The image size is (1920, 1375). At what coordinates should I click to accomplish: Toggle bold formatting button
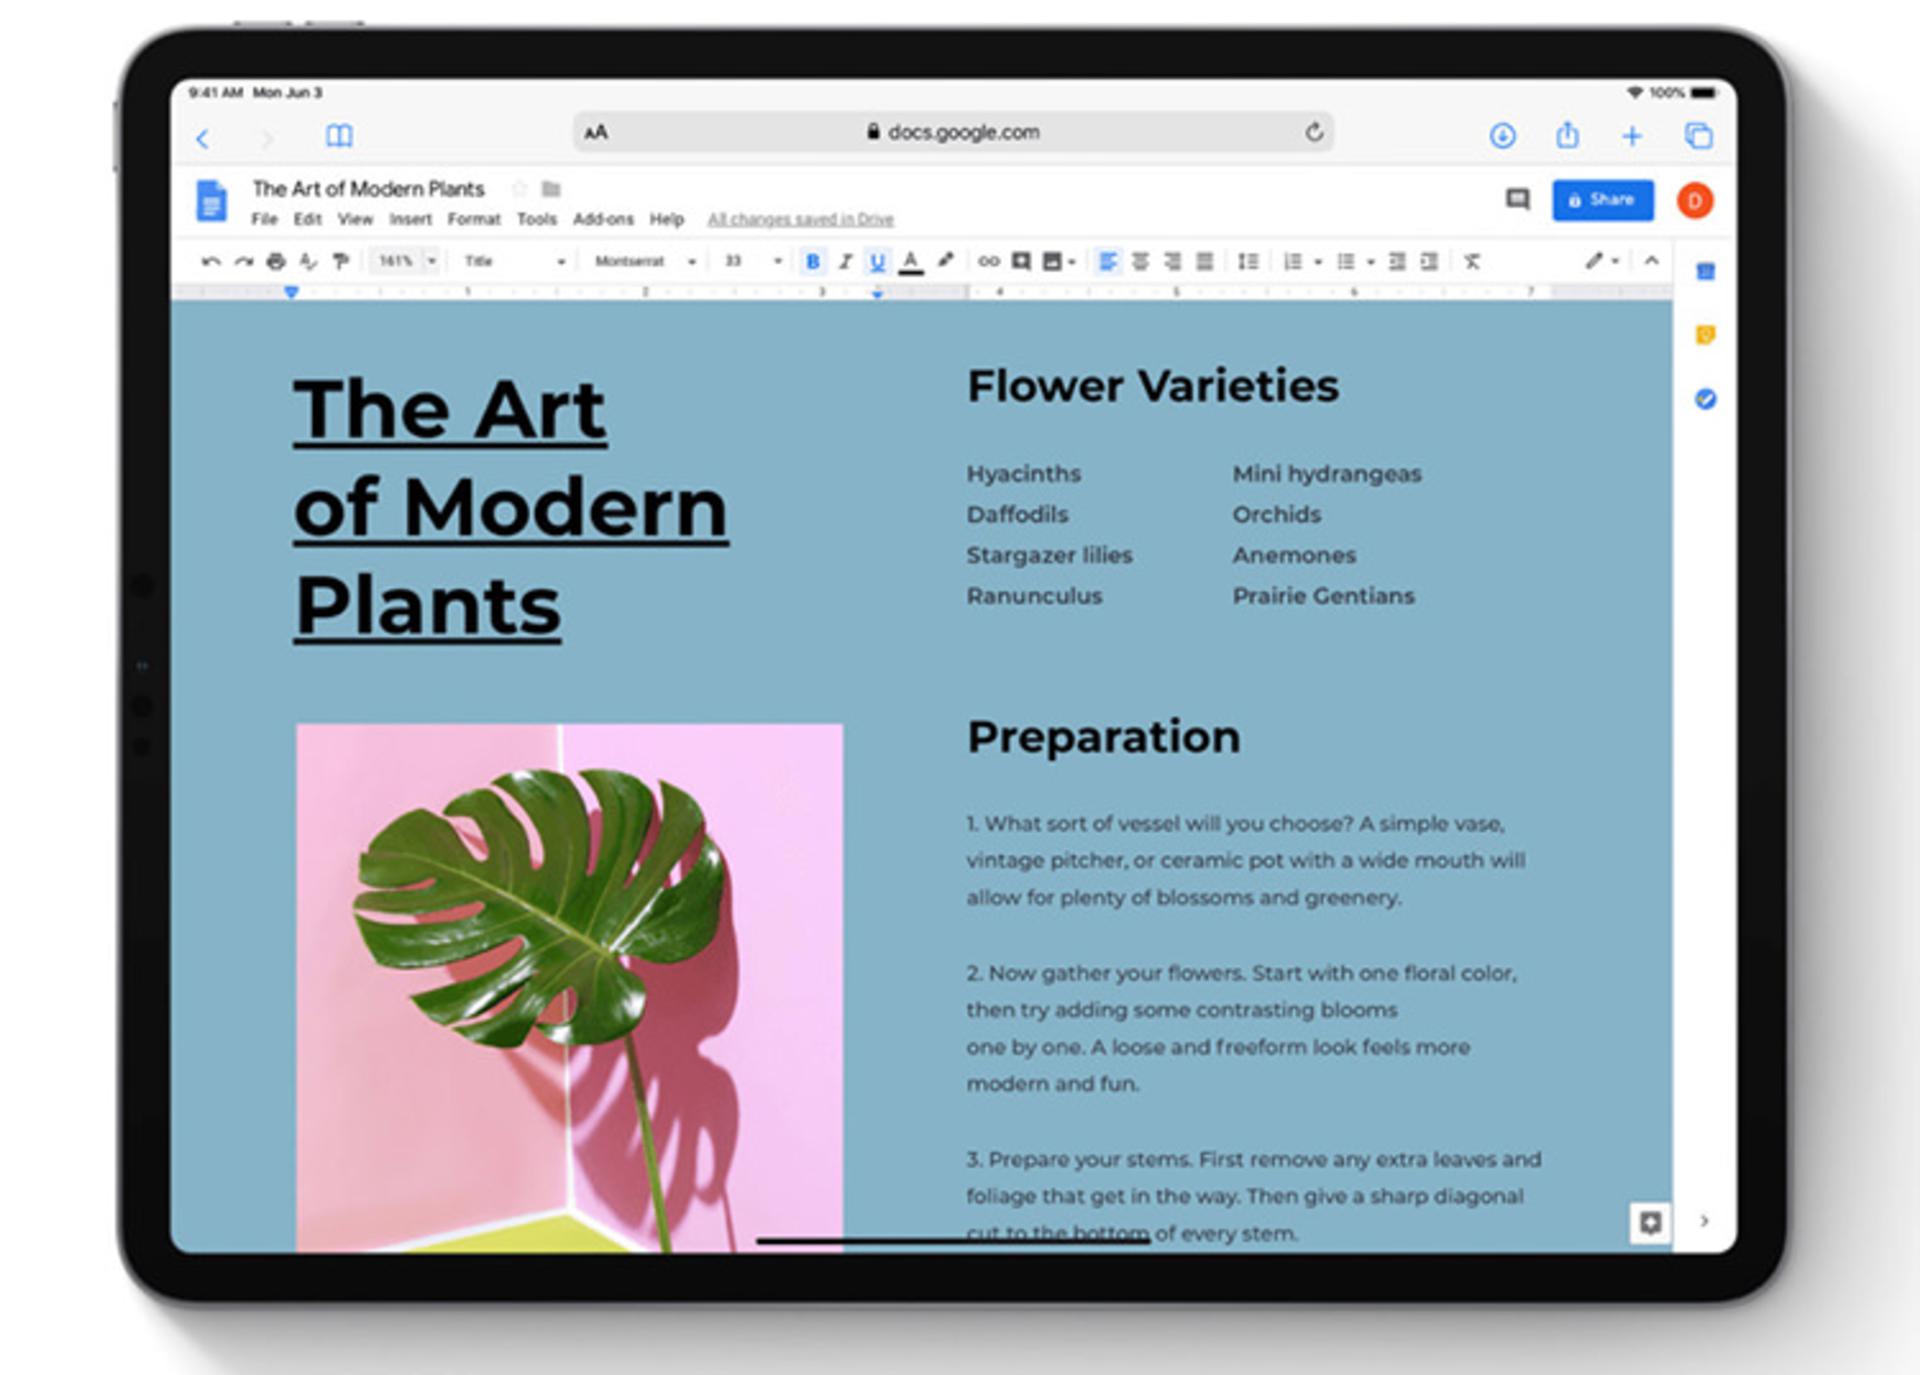coord(812,262)
